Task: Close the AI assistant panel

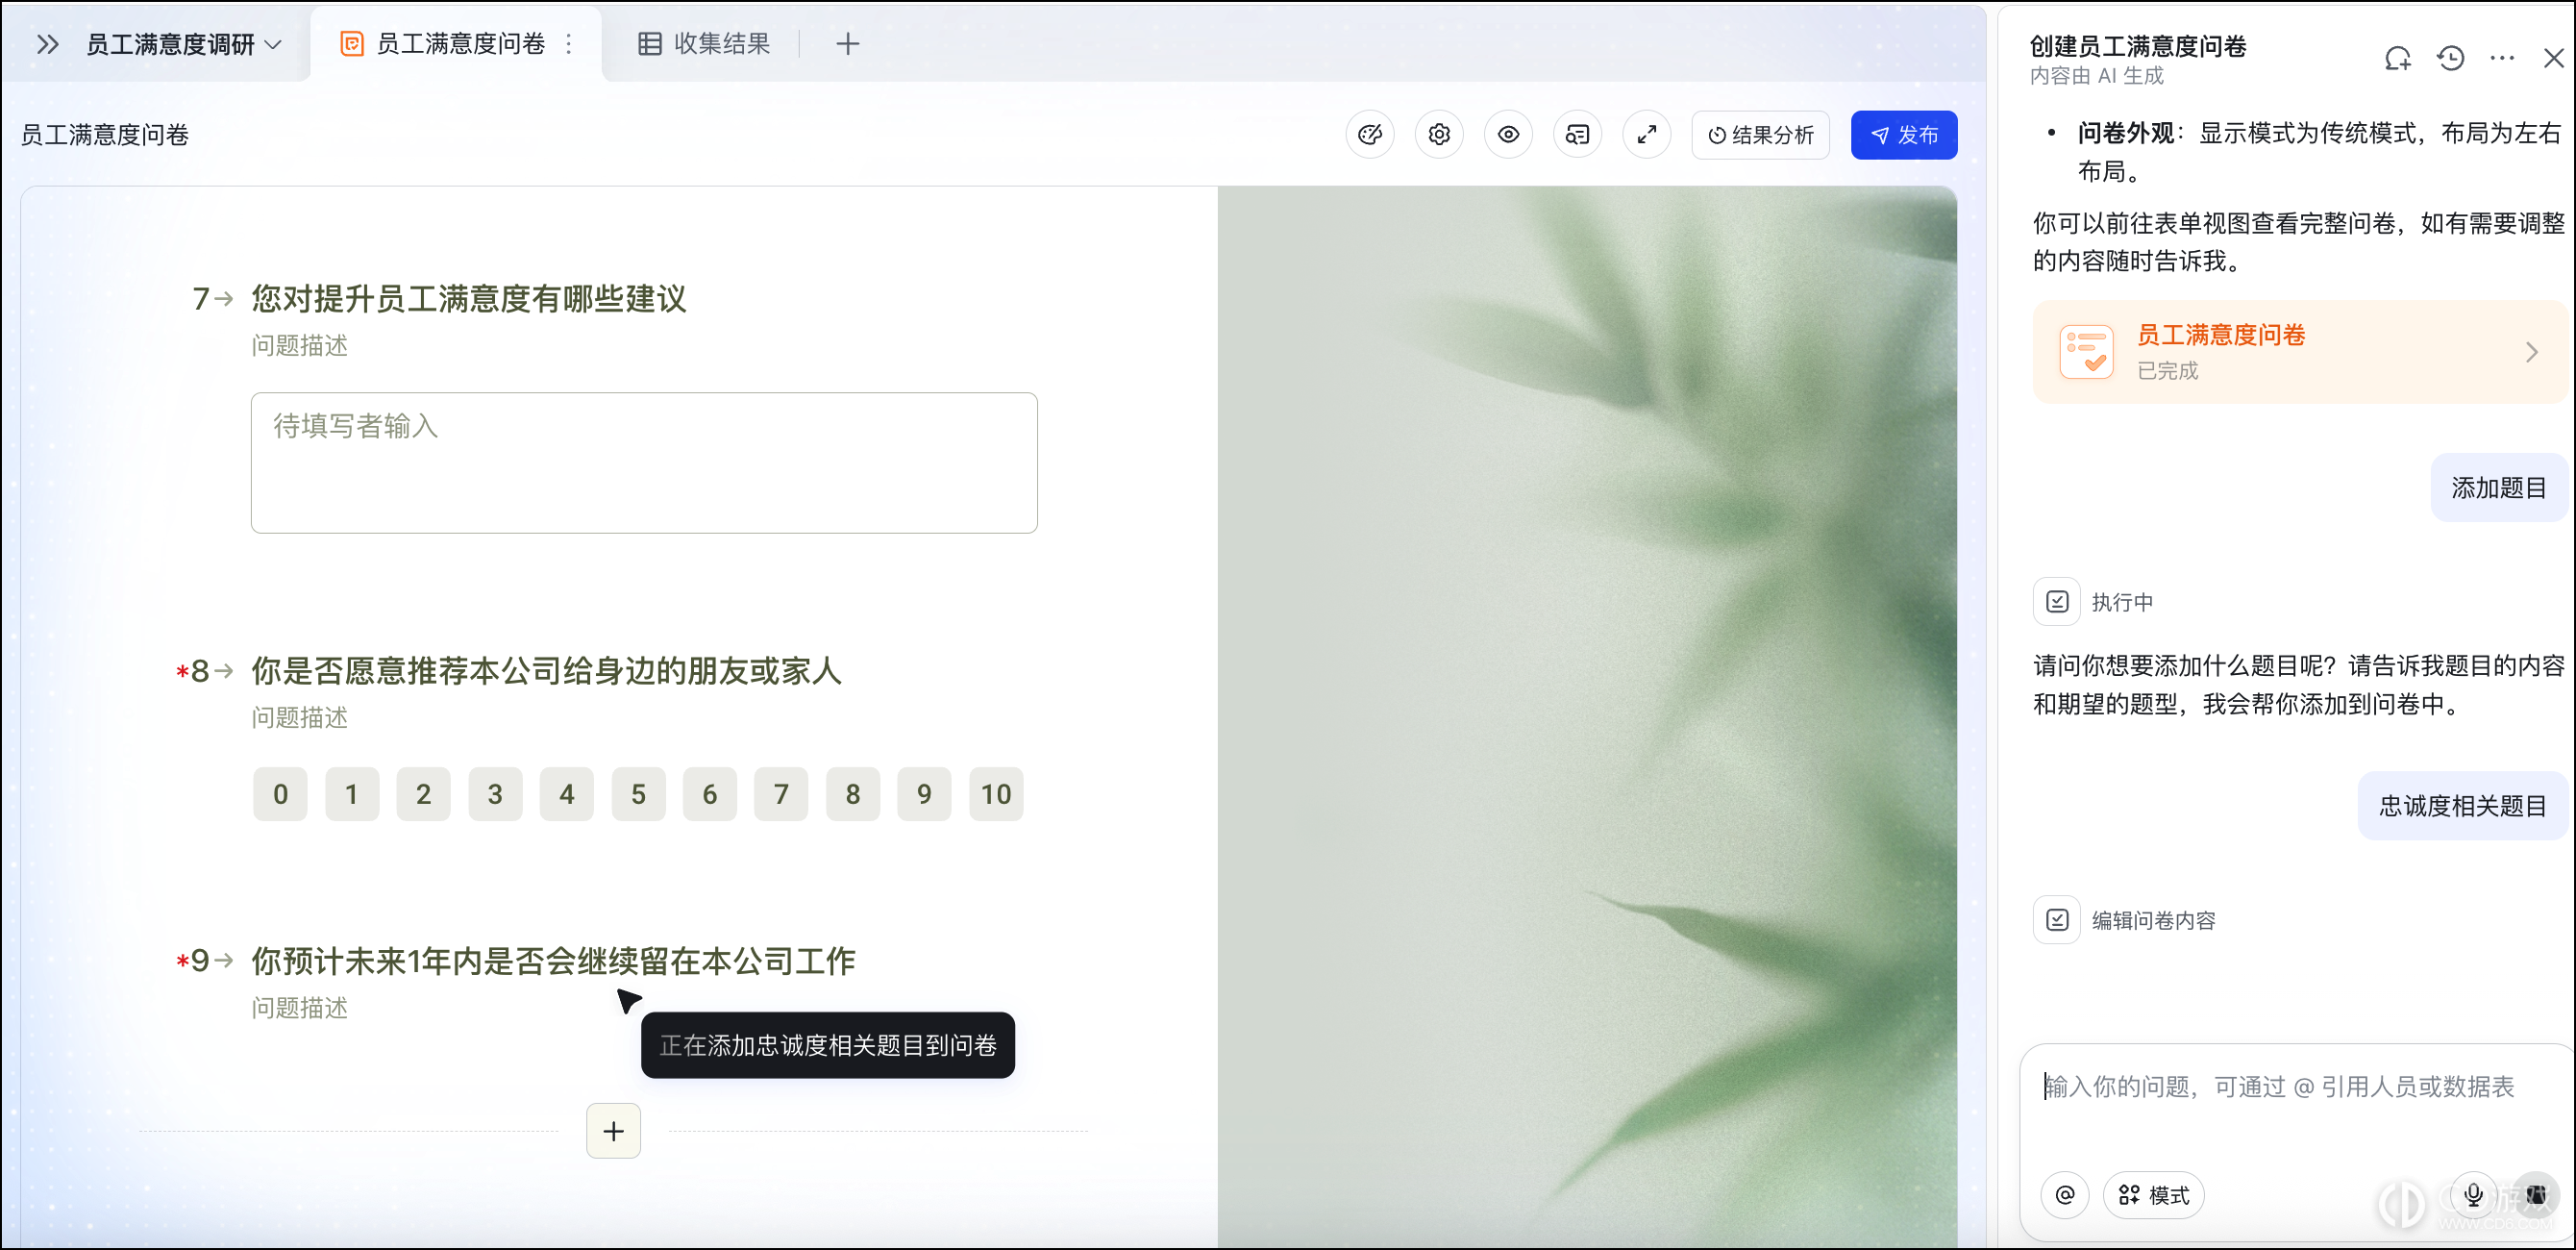Action: coord(2553,59)
